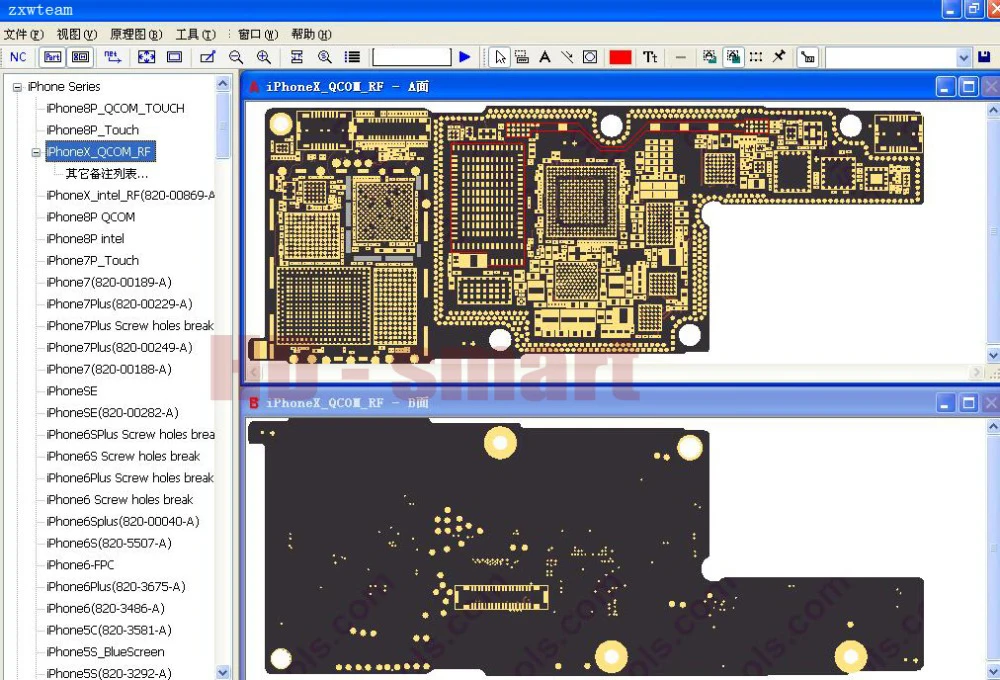This screenshot has width=1000, height=680.
Task: Select the arrow pointer tool
Action: pos(500,57)
